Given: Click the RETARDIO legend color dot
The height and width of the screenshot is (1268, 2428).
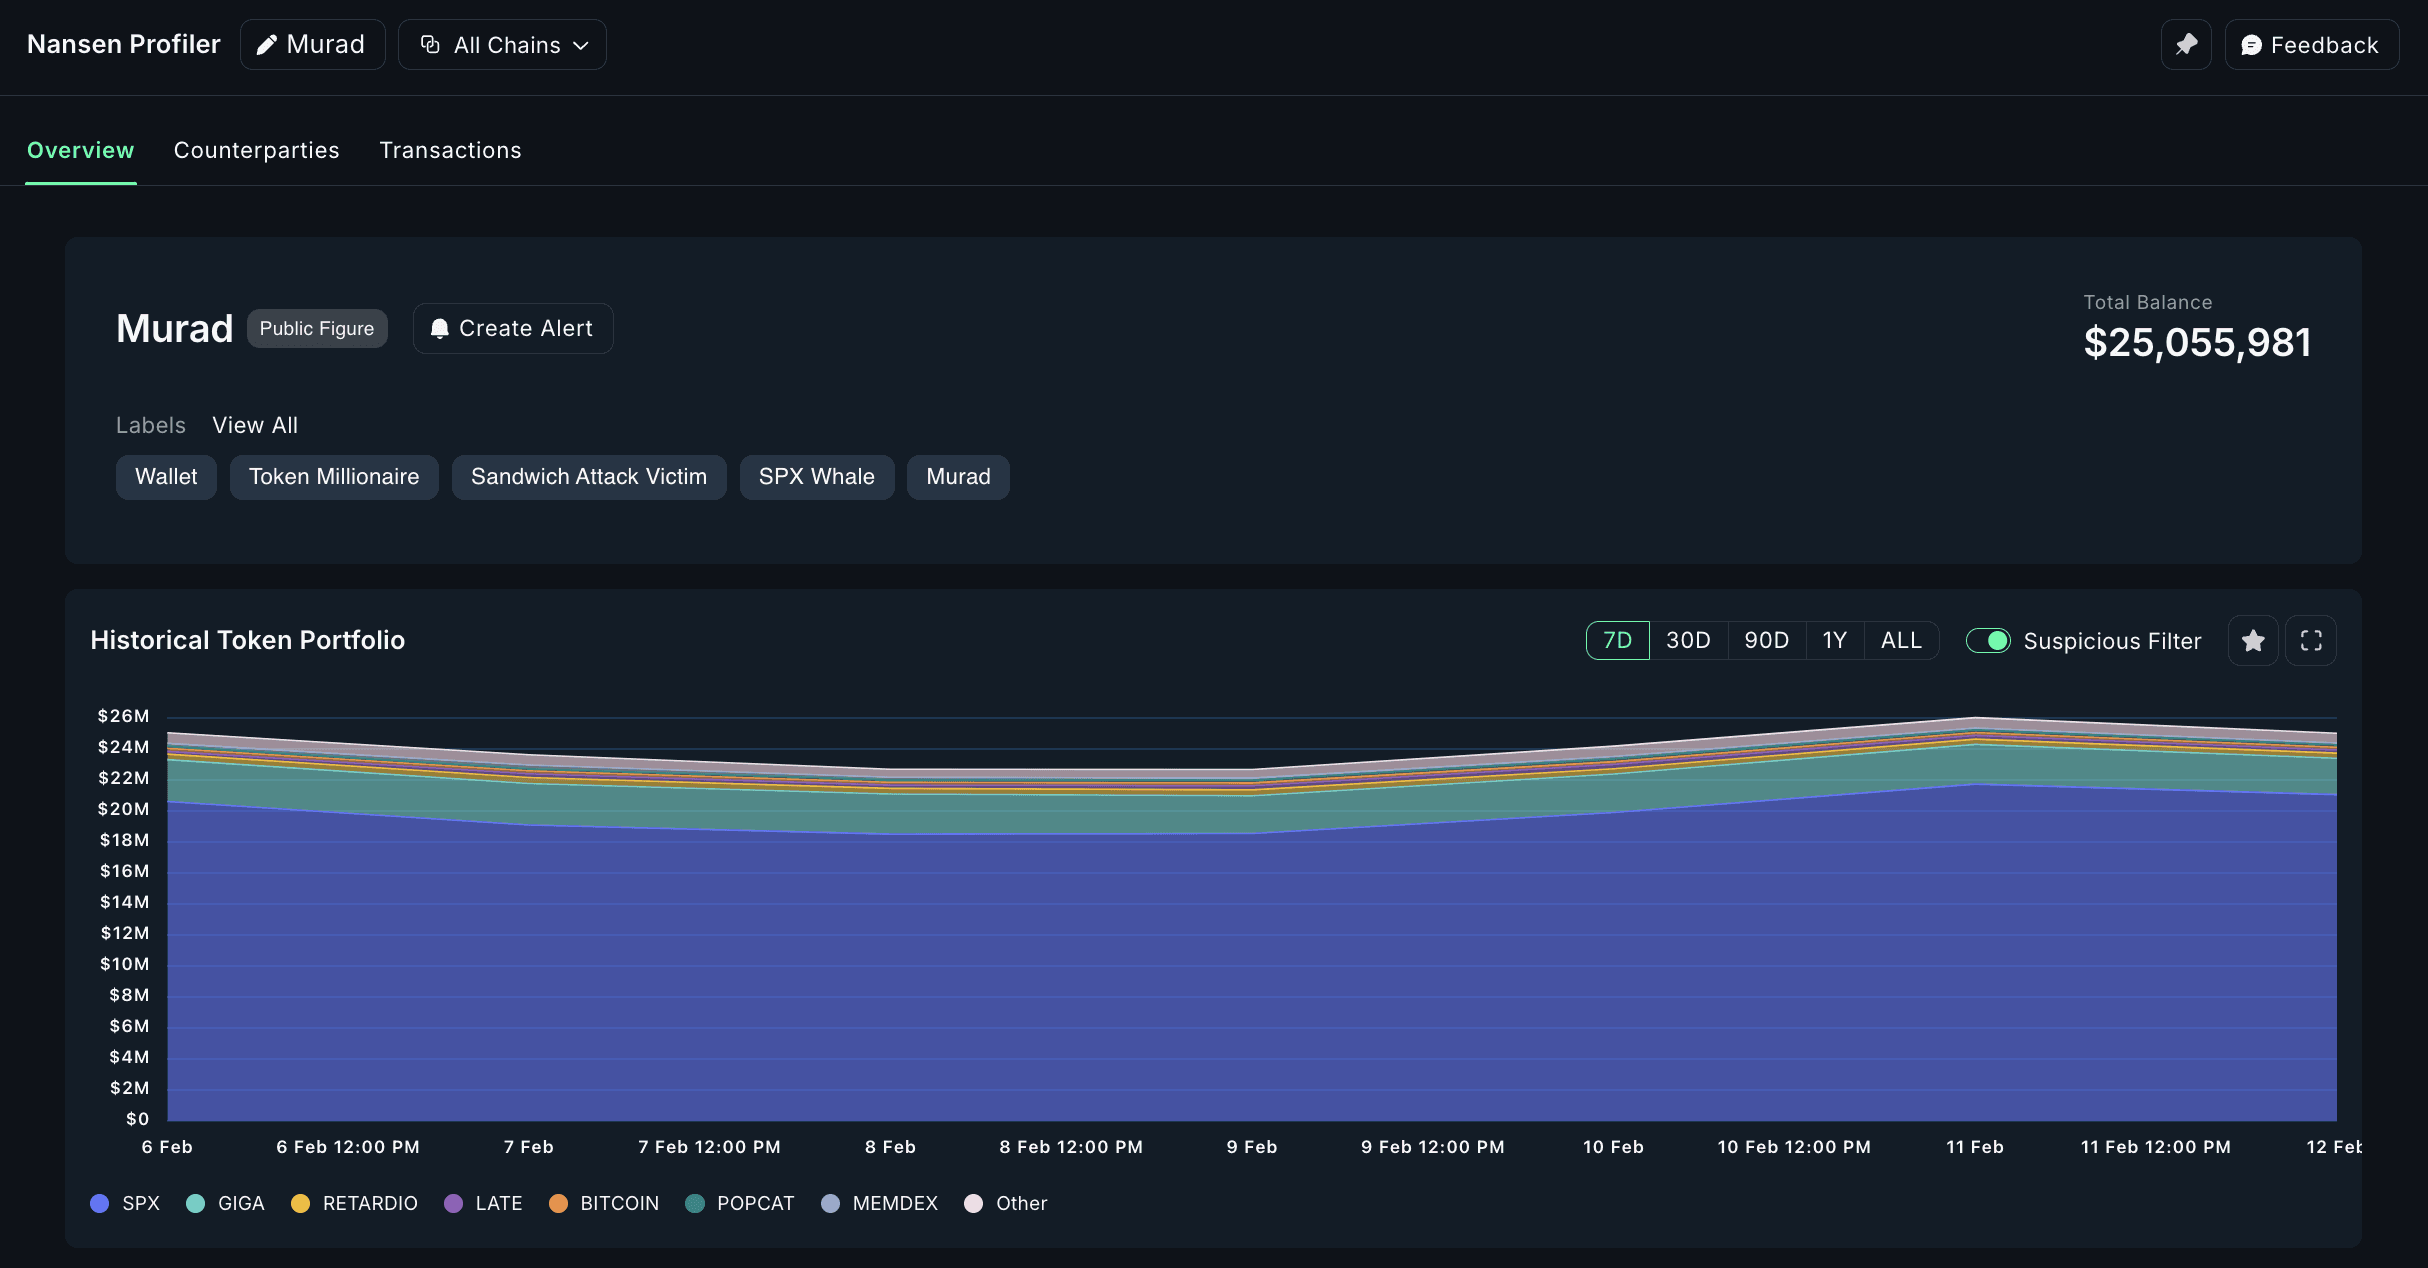Looking at the screenshot, I should [x=300, y=1203].
